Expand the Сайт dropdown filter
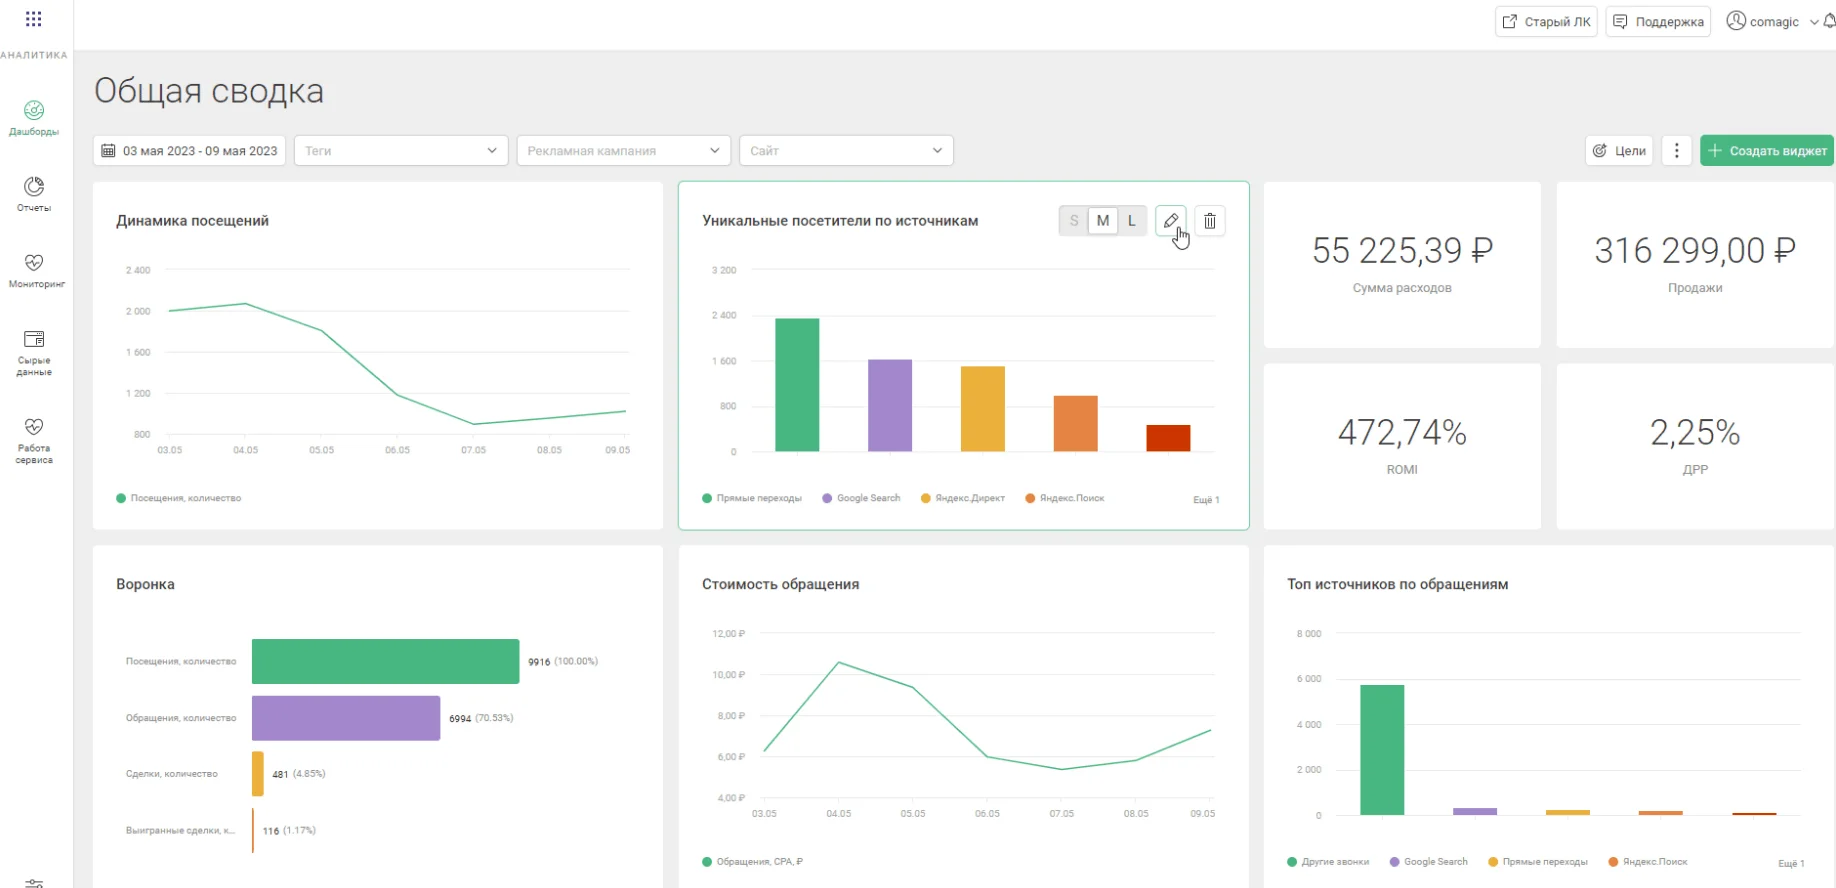 pyautogui.click(x=845, y=151)
